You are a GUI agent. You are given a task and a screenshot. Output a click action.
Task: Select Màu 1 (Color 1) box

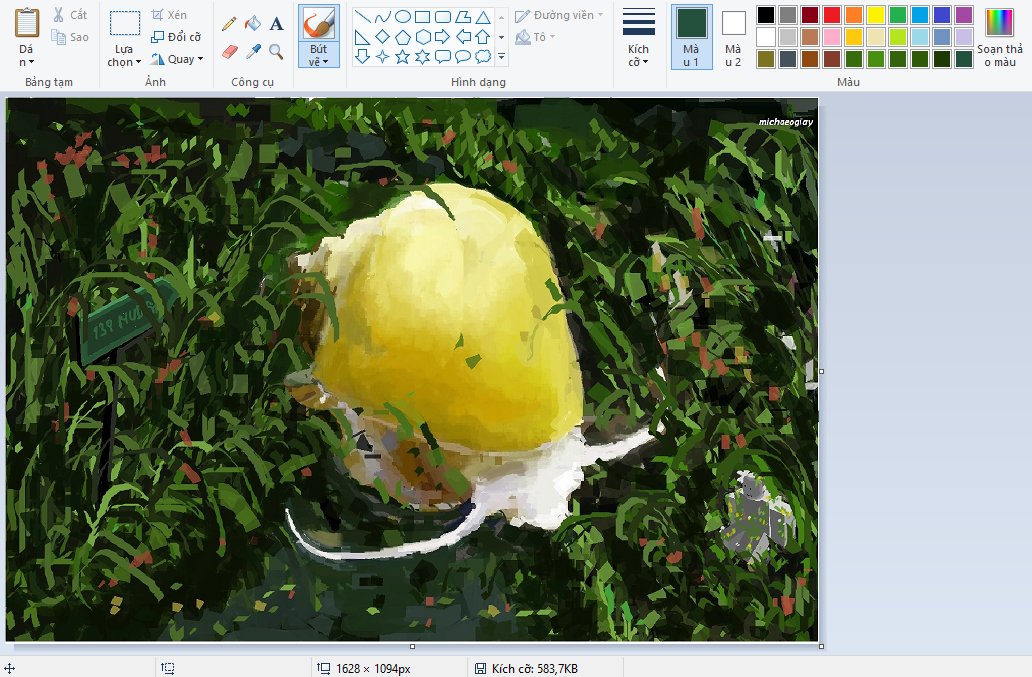pos(691,37)
